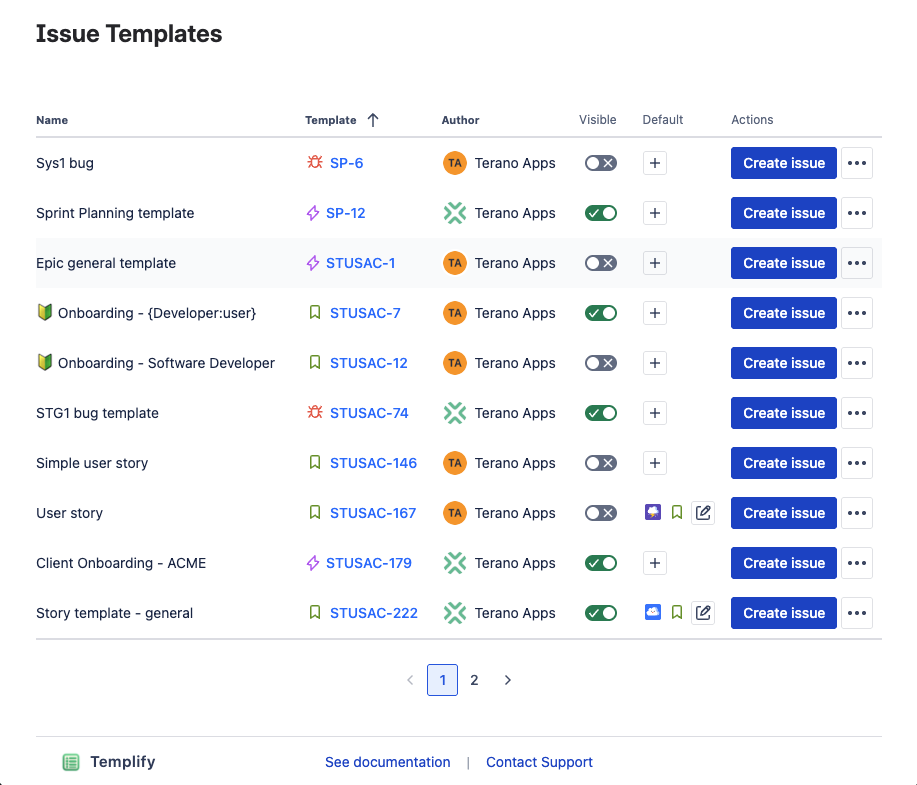Open the edit pencil for User story row
Screen dimensions: 917x785
pos(703,512)
